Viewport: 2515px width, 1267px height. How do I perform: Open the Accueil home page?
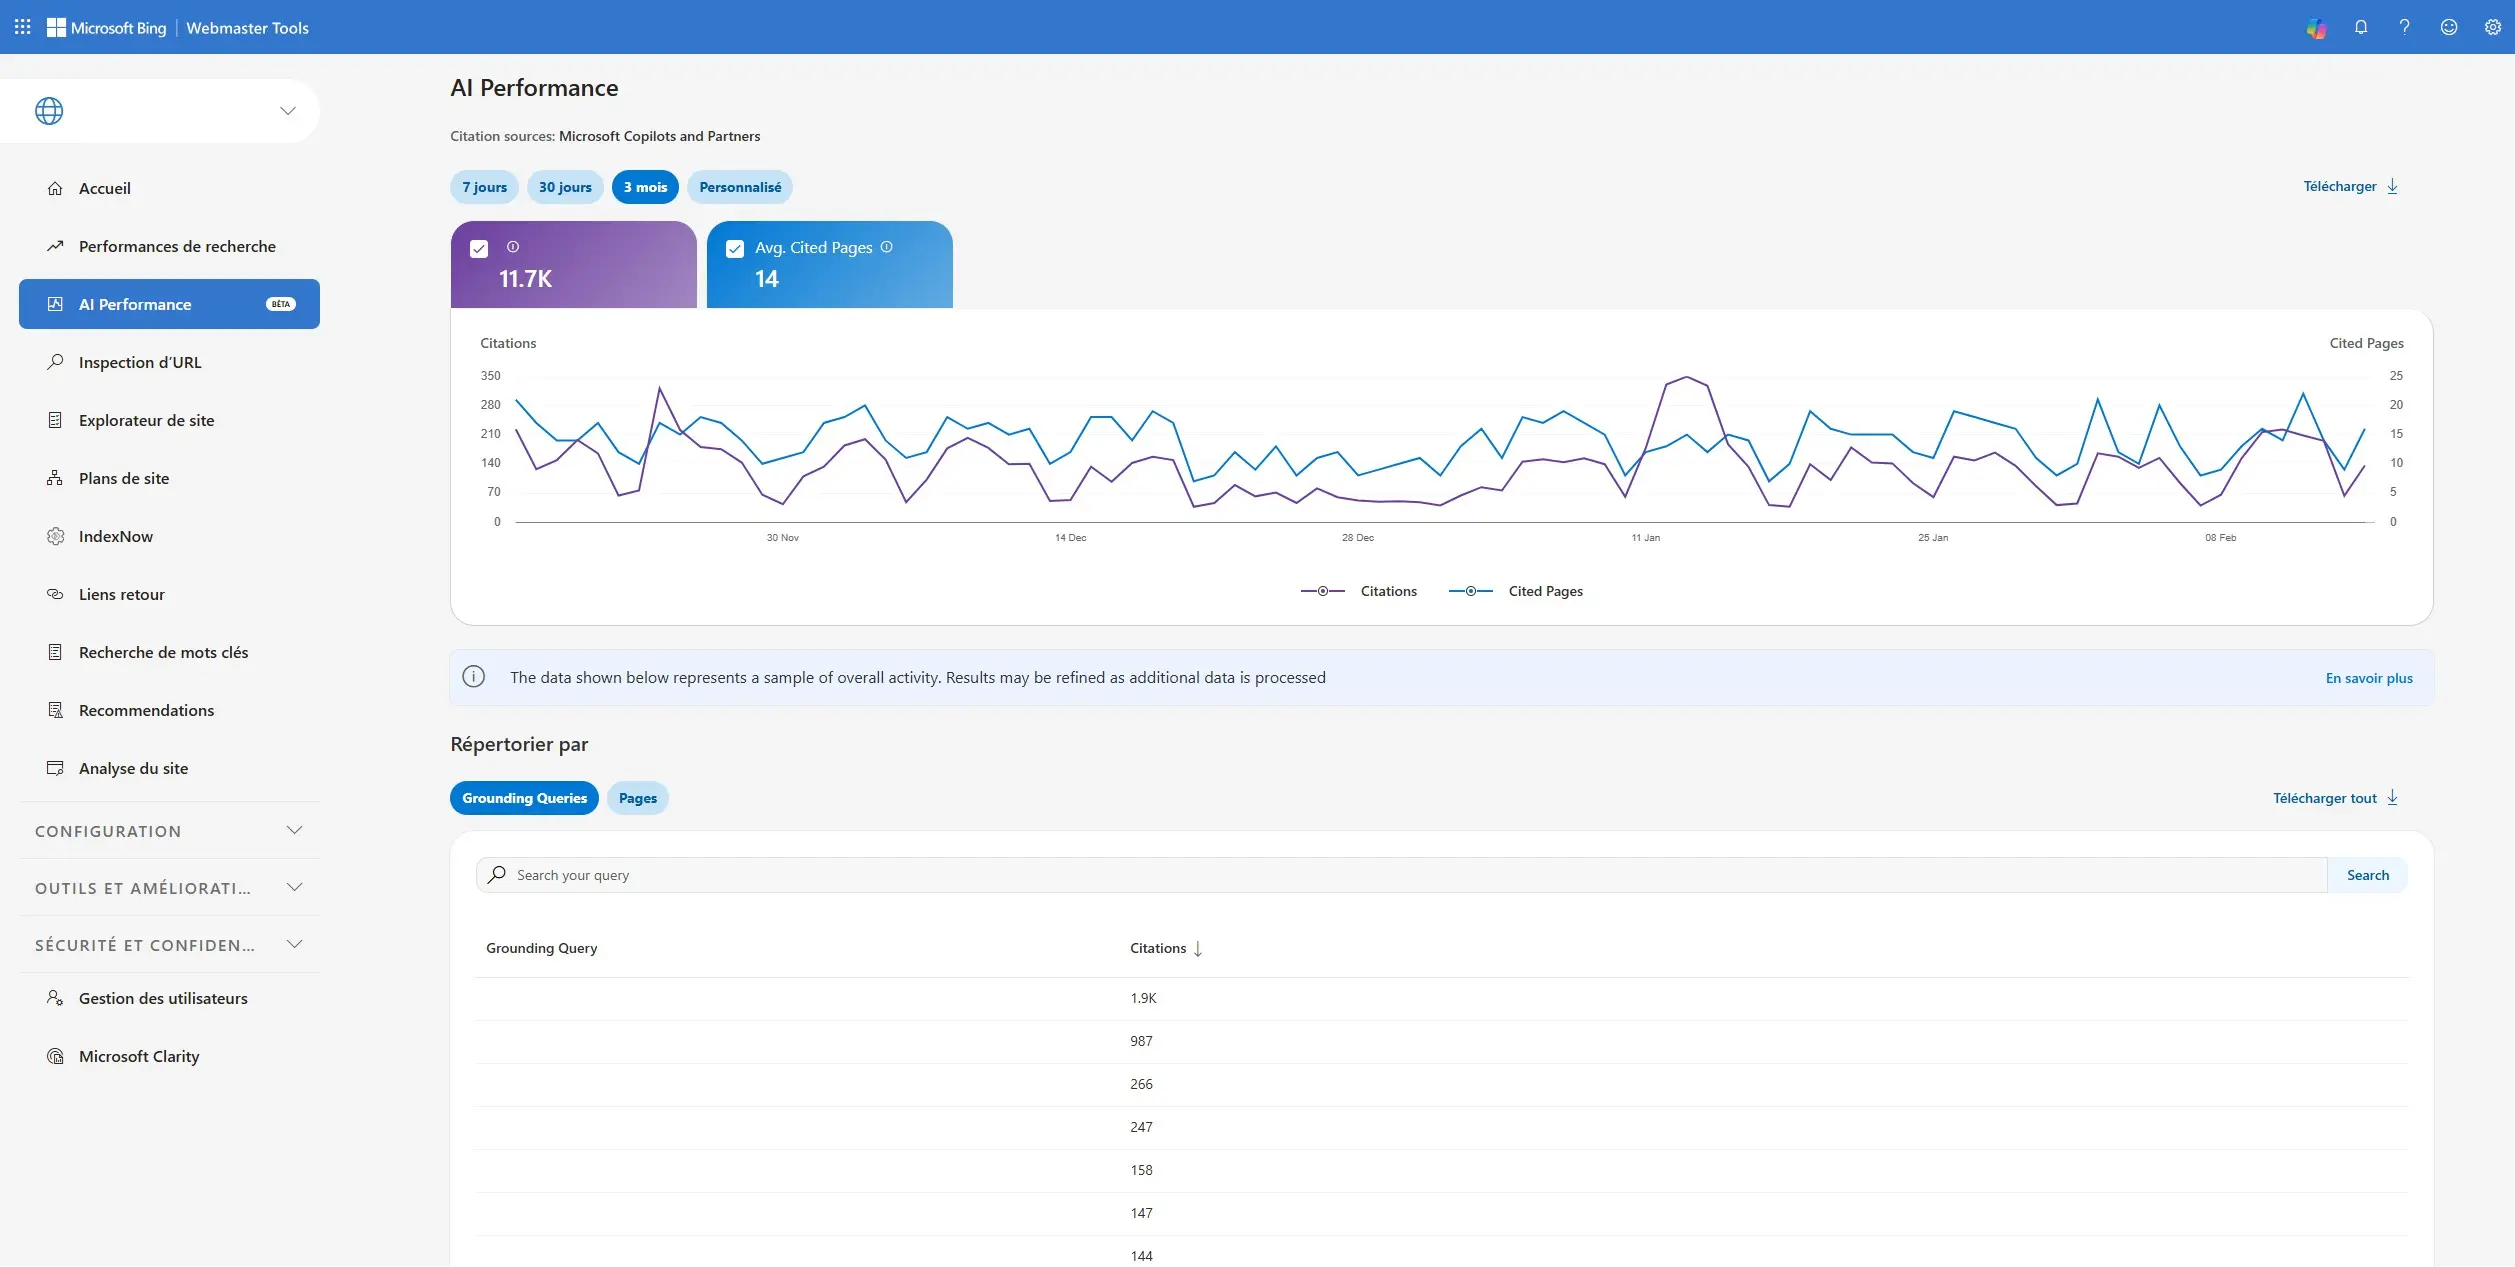pos(104,188)
